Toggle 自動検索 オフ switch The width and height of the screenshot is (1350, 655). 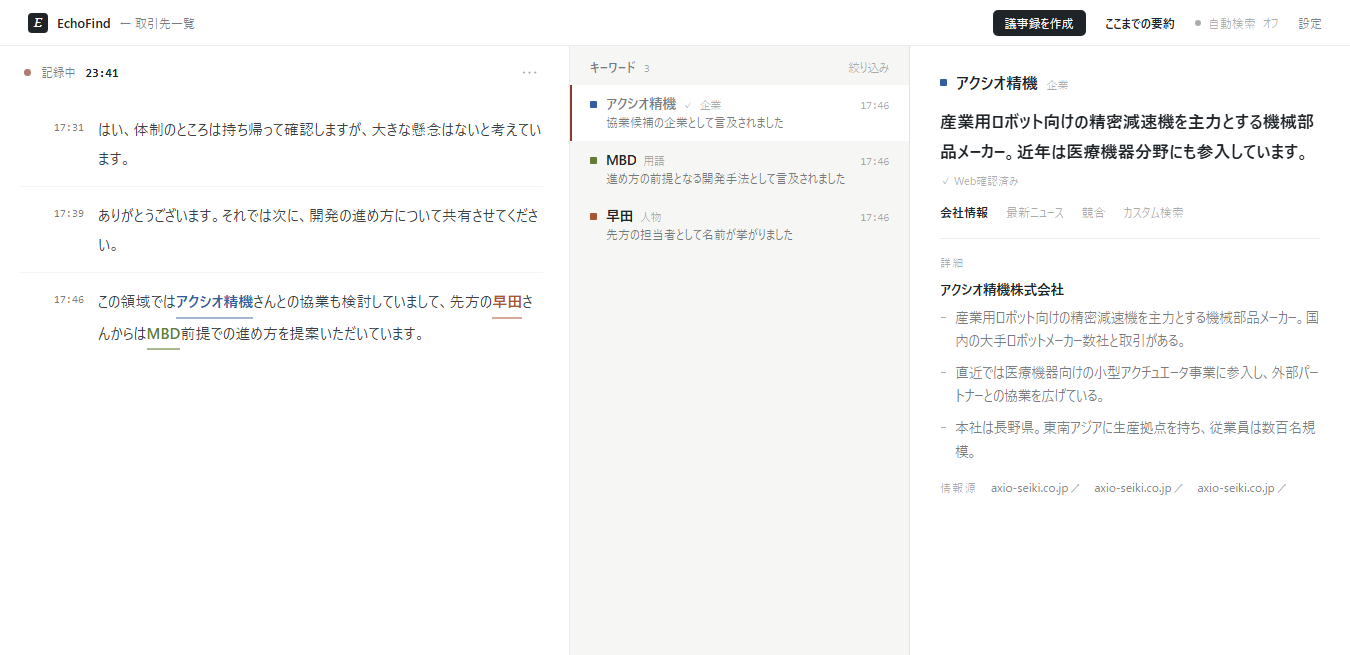1236,23
